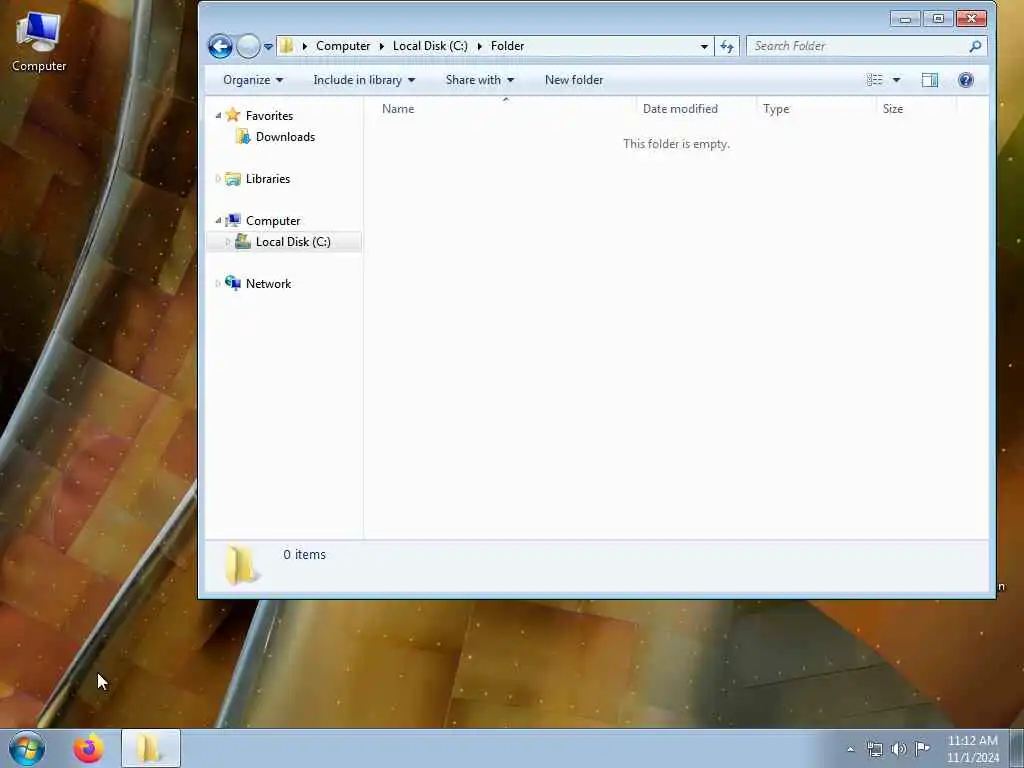Select Favorites in navigation pane
This screenshot has width=1024, height=768.
click(269, 116)
